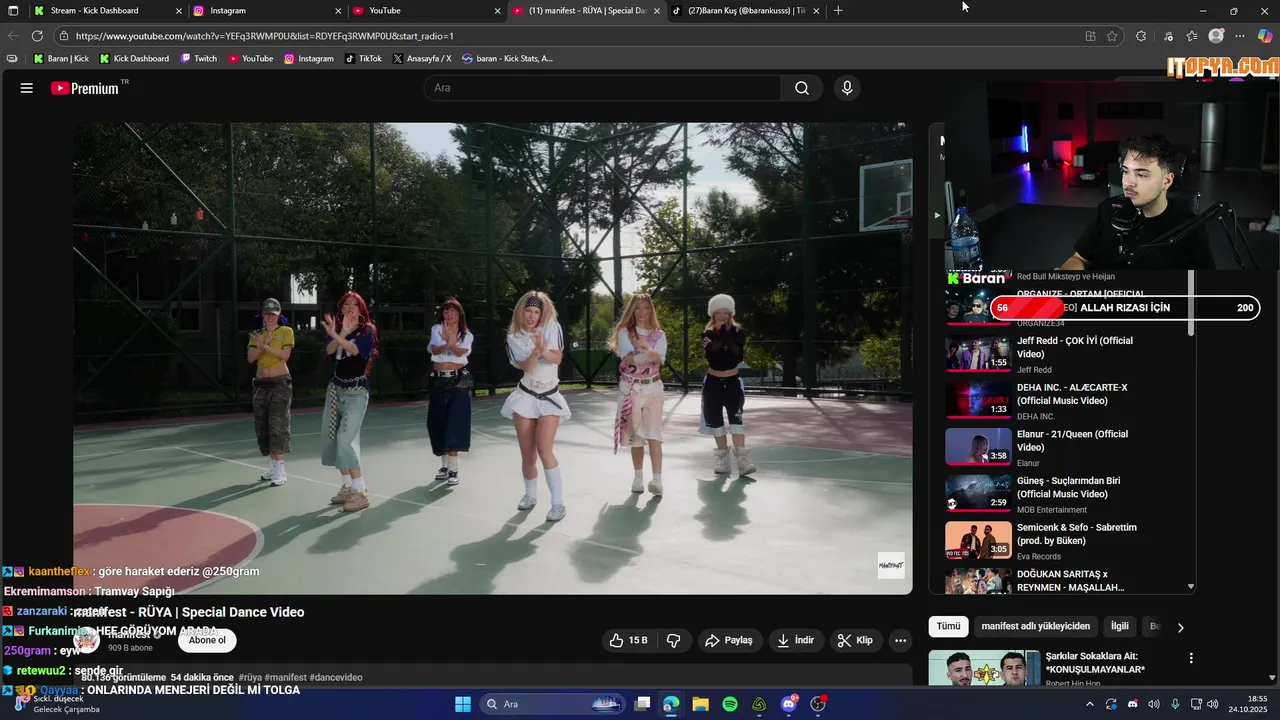Image resolution: width=1280 pixels, height=720 pixels.
Task: Open browser extensions puzzle icon
Action: pos(1141,36)
